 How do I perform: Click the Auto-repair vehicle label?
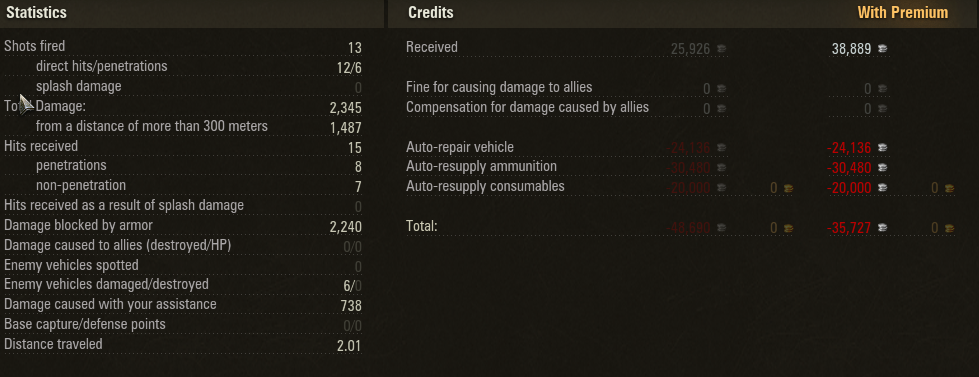(460, 147)
